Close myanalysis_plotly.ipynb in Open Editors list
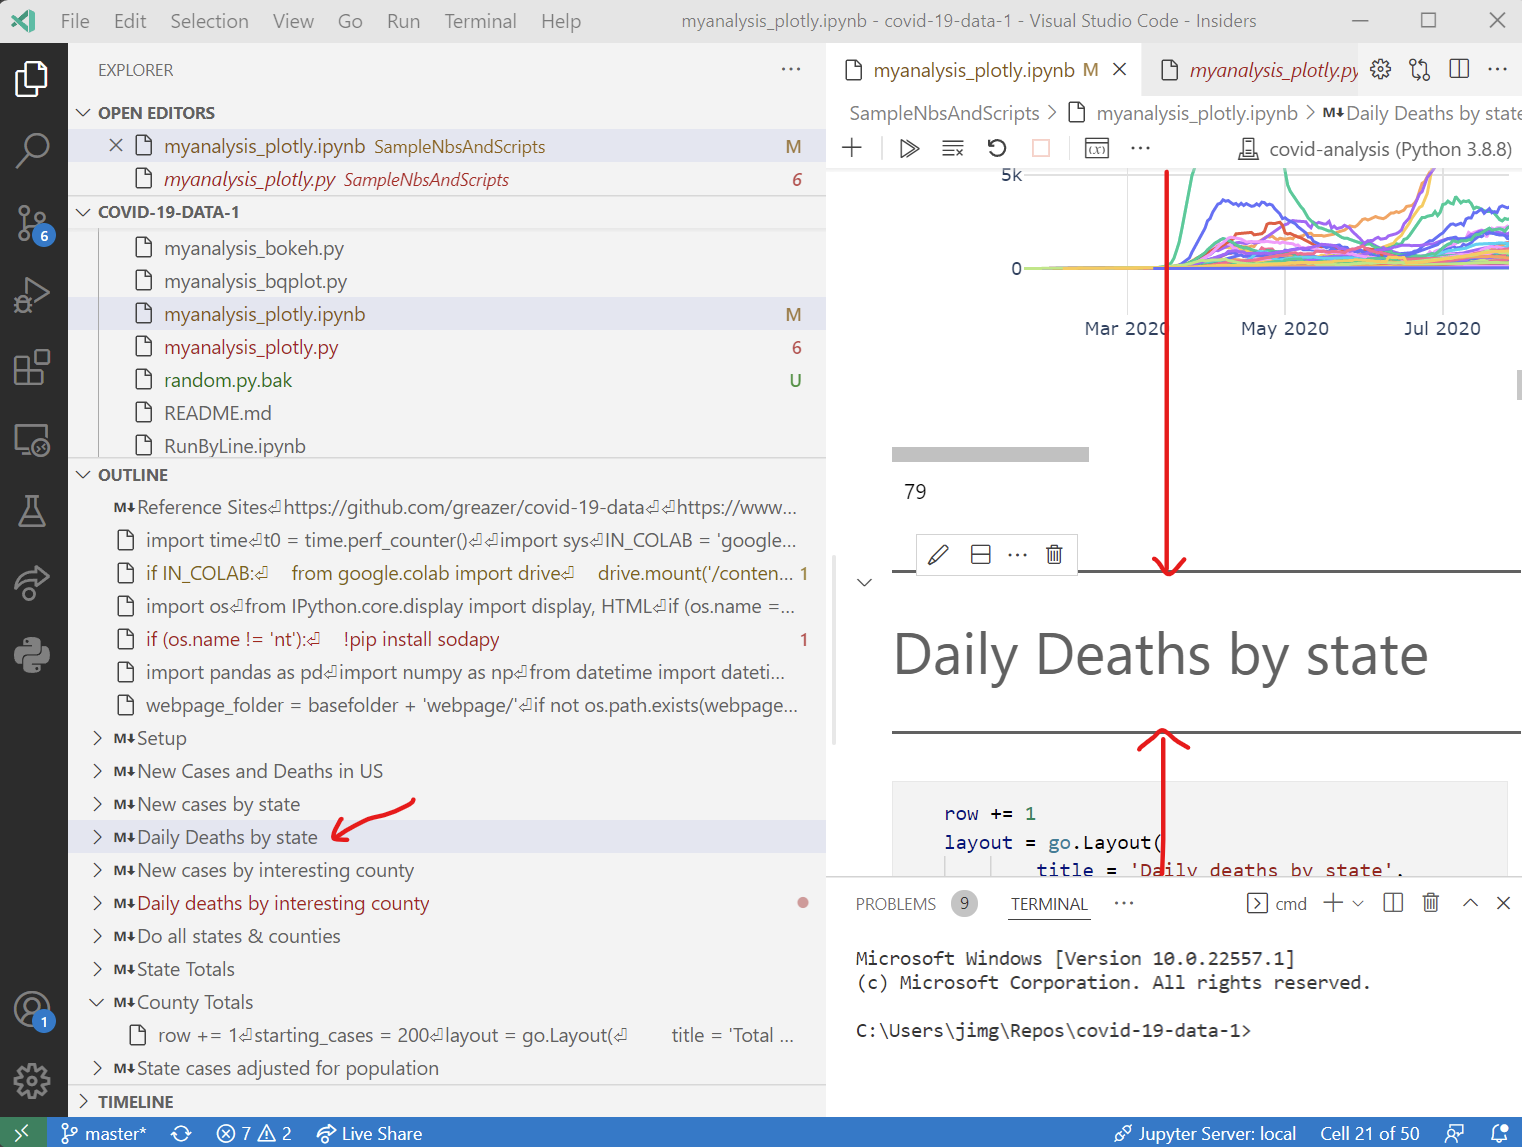This screenshot has height=1147, width=1522. 116,146
